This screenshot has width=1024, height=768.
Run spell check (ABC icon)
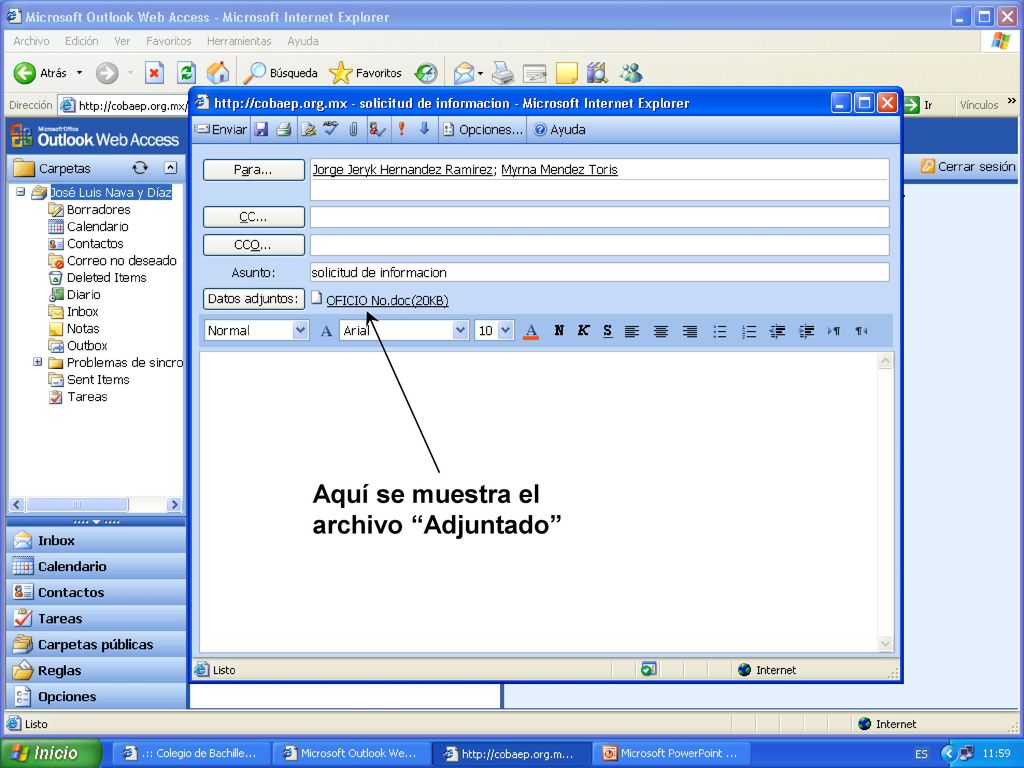coord(331,129)
